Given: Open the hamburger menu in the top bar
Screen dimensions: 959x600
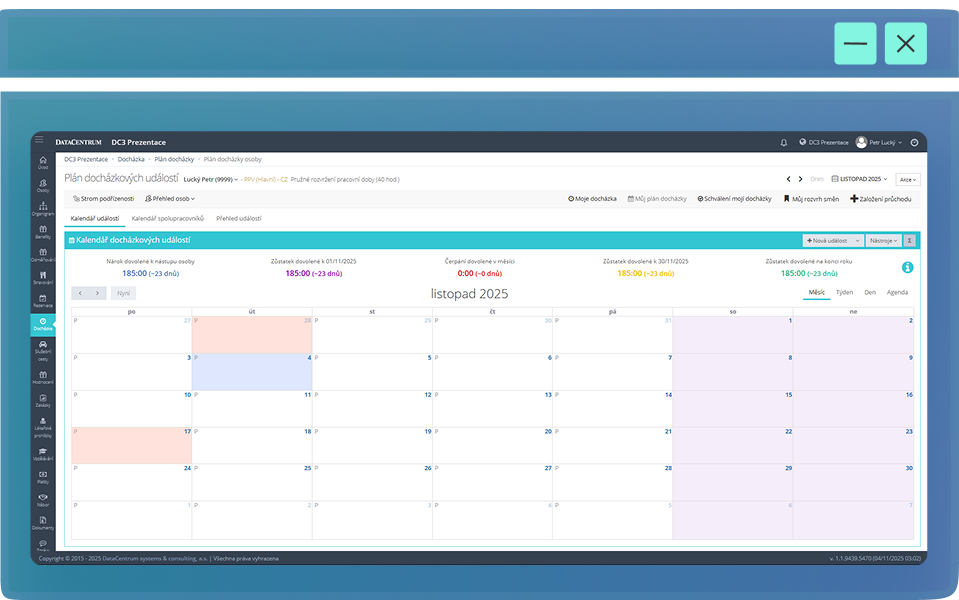Looking at the screenshot, I should coord(39,140).
